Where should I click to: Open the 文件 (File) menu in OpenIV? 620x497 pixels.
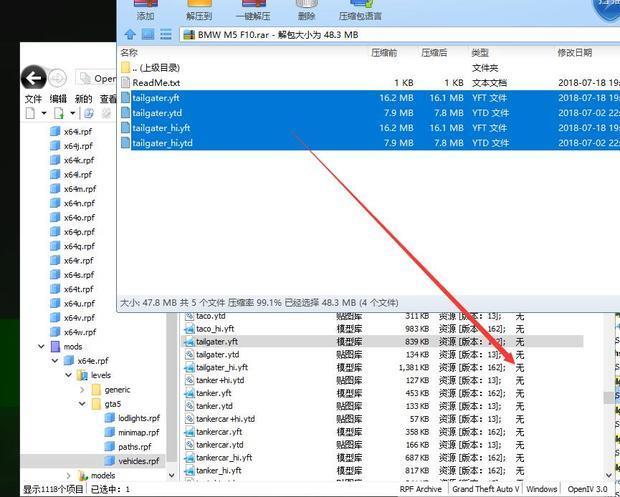click(x=33, y=99)
